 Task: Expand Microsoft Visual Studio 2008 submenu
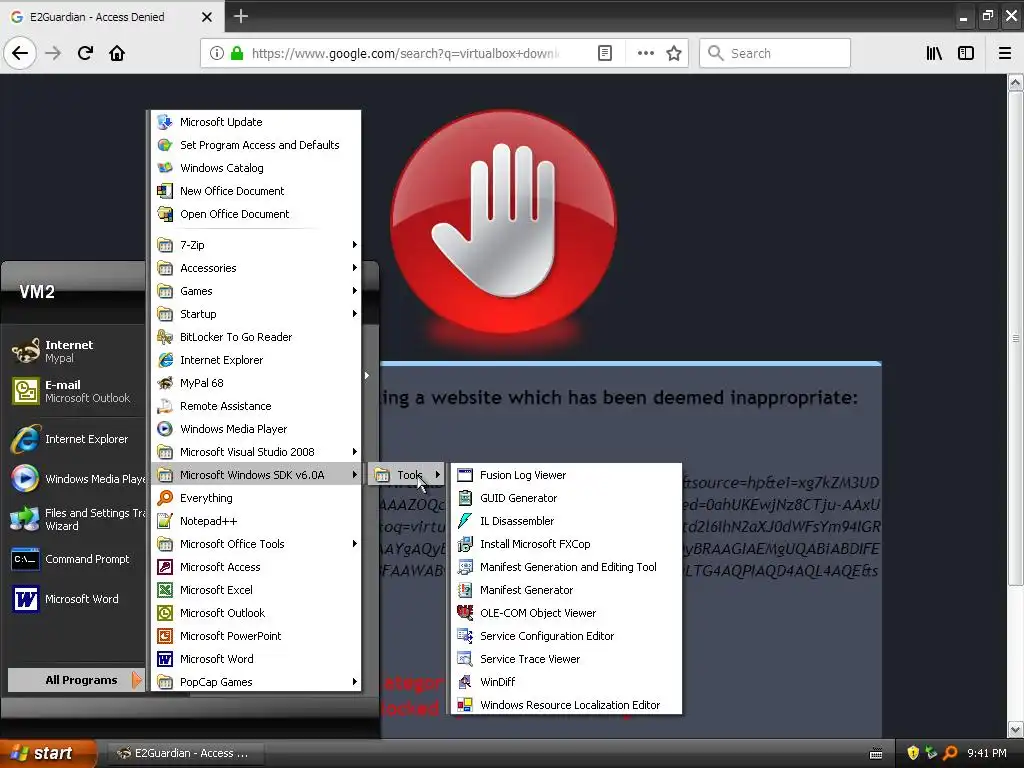[x=257, y=452]
